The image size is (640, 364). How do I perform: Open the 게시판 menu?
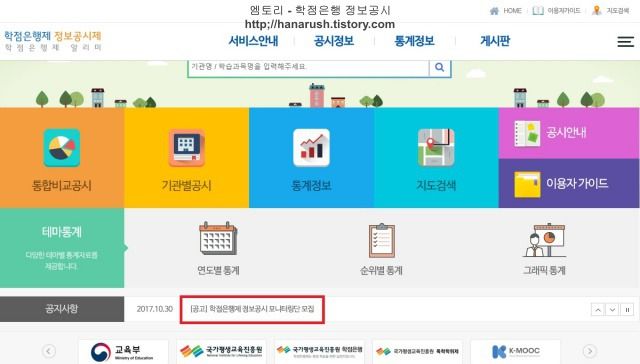click(x=495, y=41)
